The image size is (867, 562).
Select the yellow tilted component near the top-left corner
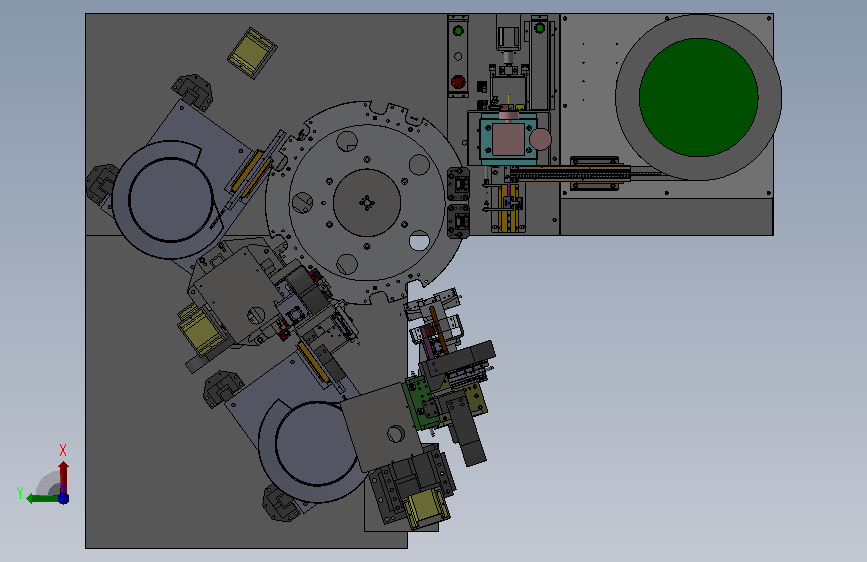[x=252, y=53]
